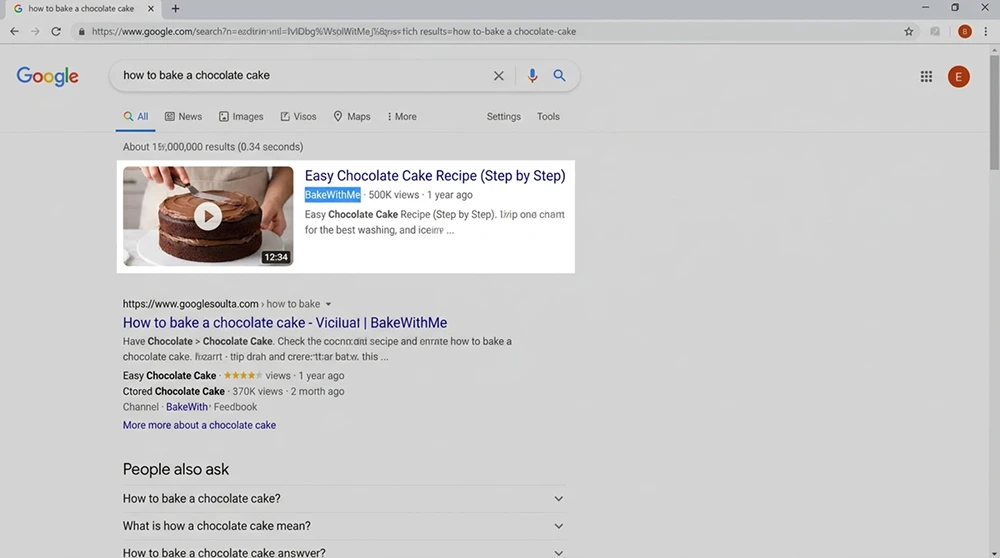
Task: Open the googlesoulta.com result URL dropdown arrow
Action: (328, 304)
